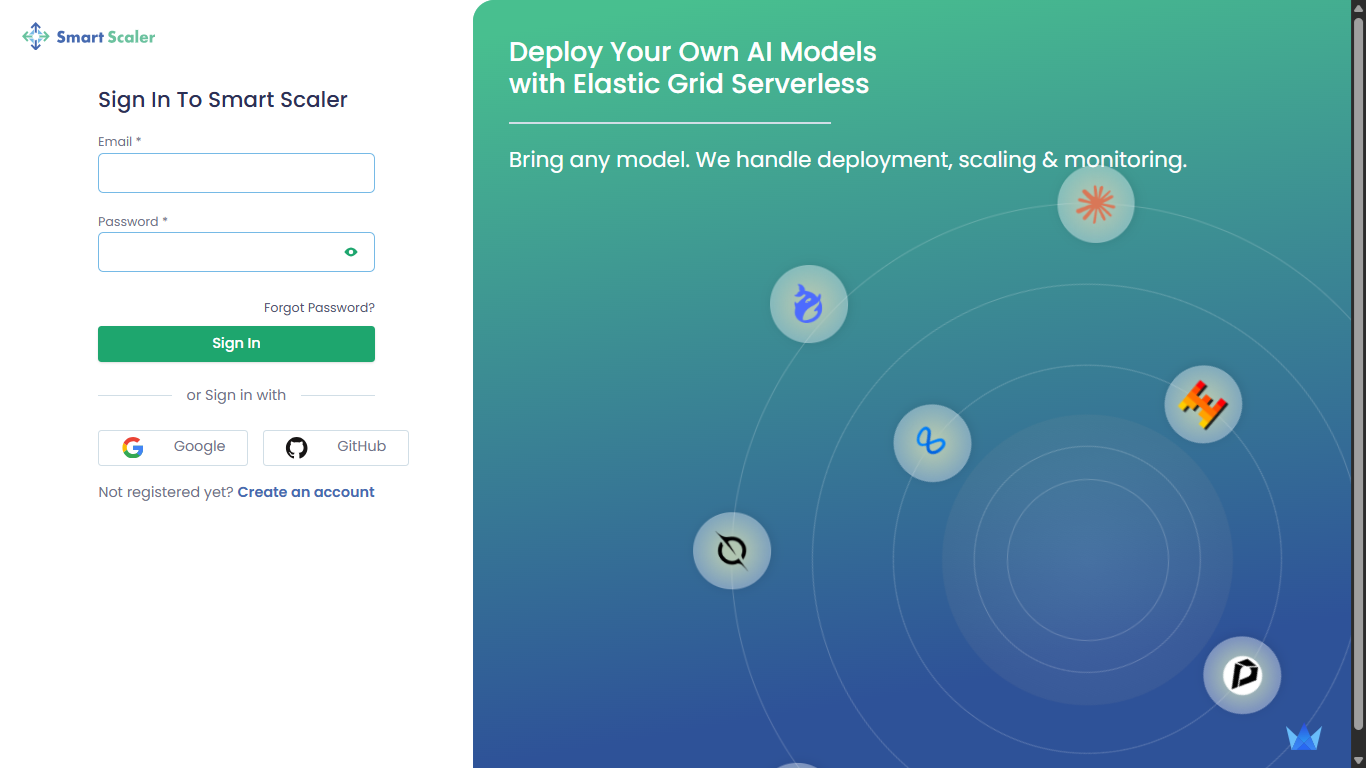This screenshot has height=768, width=1366.
Task: Click the black and white D model icon
Action: pyautogui.click(x=1242, y=676)
